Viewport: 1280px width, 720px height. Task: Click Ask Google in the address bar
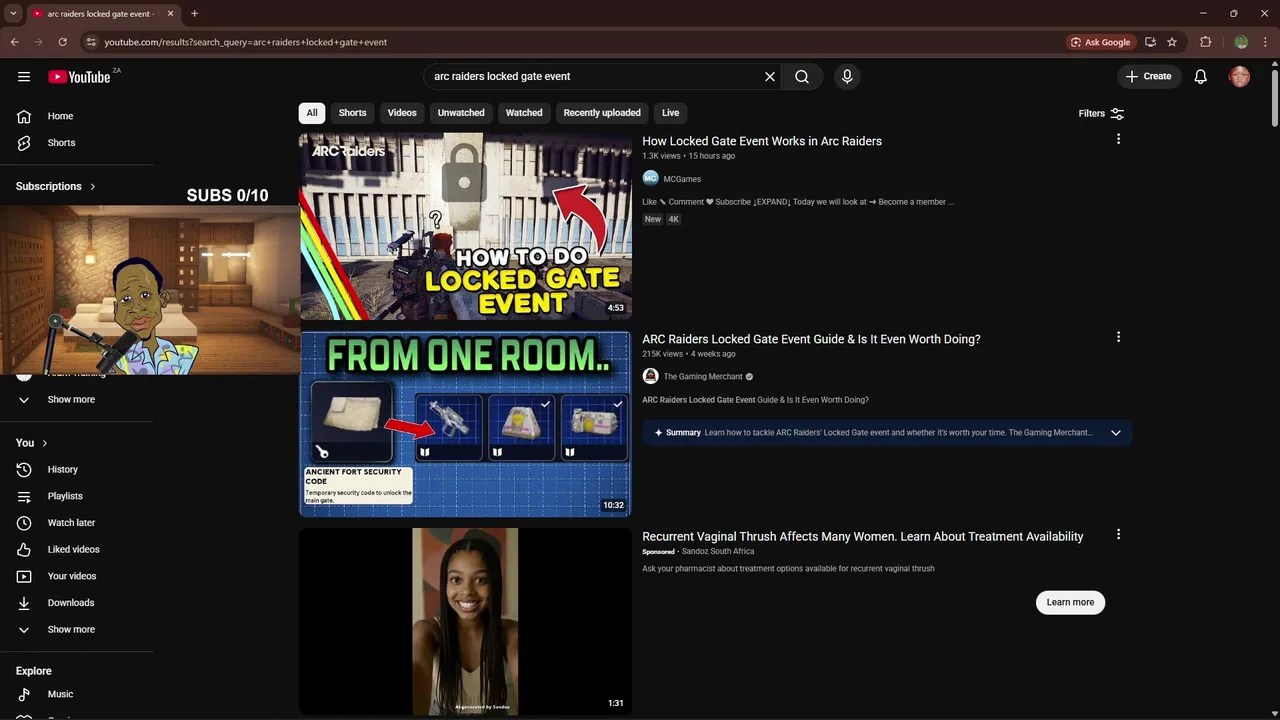(1100, 42)
